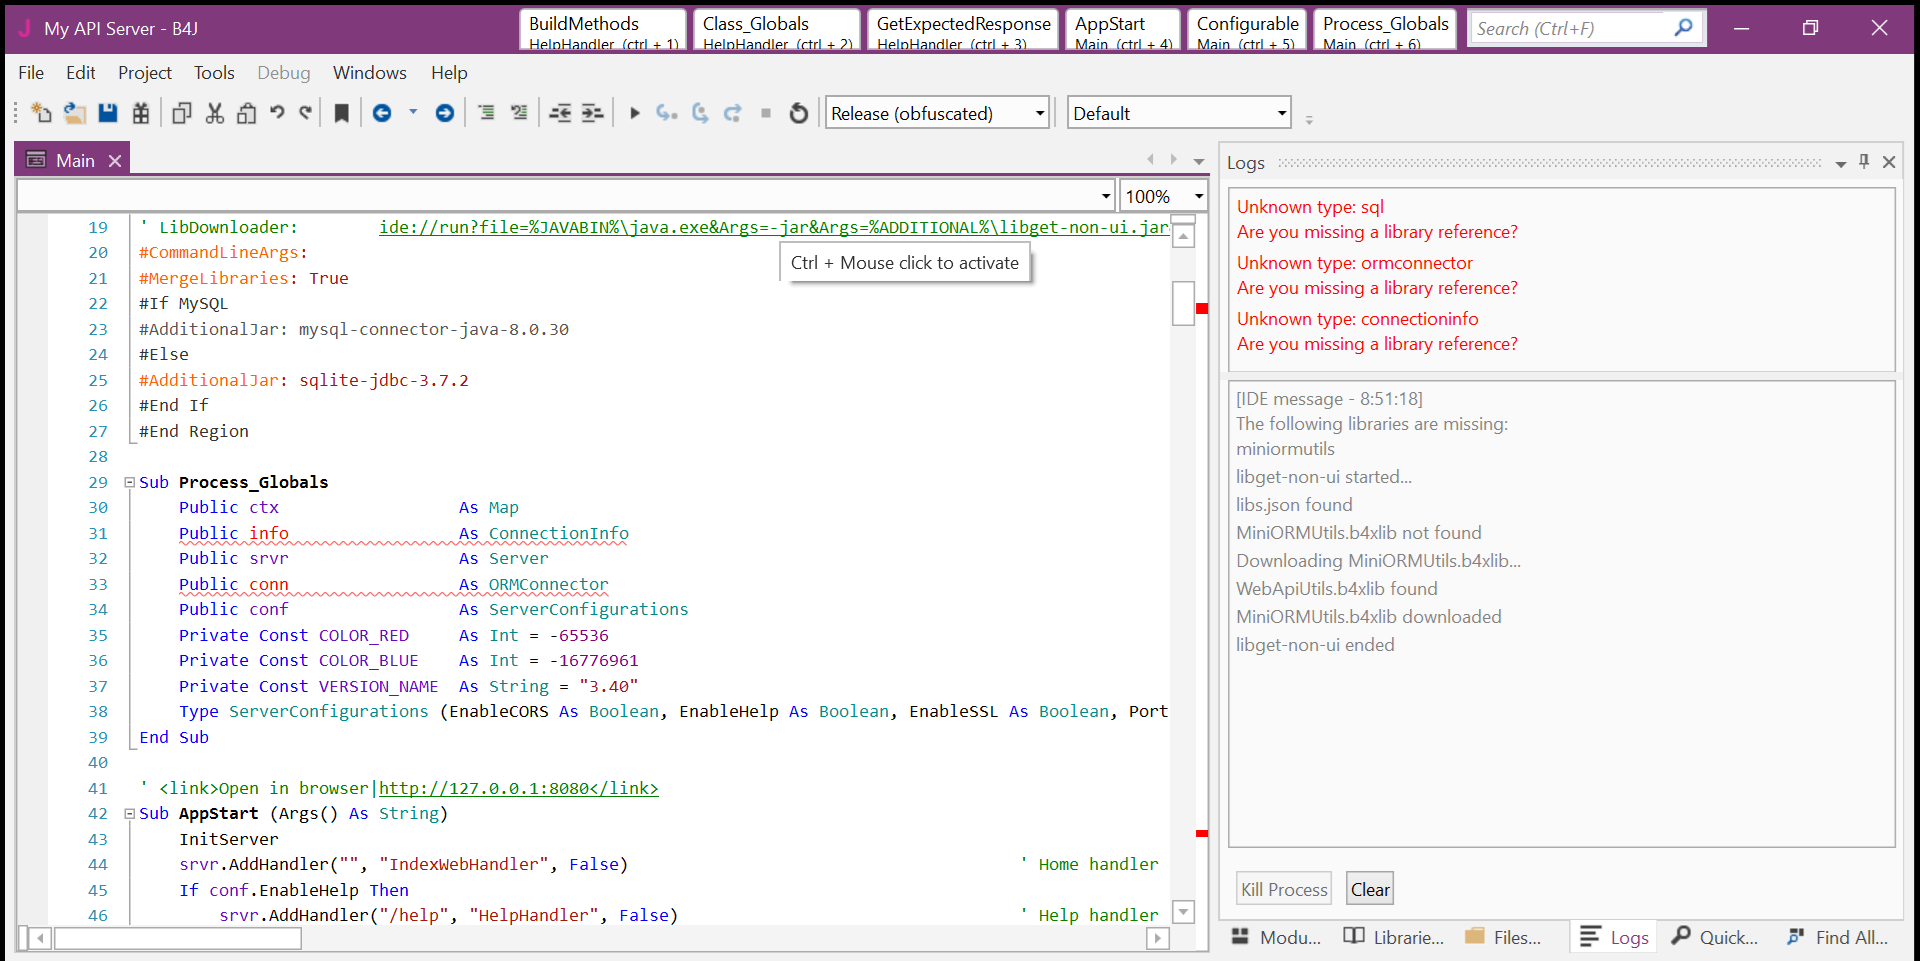Collapse the Sub AppStart code block
Screen dimensions: 1920x961
(130, 814)
